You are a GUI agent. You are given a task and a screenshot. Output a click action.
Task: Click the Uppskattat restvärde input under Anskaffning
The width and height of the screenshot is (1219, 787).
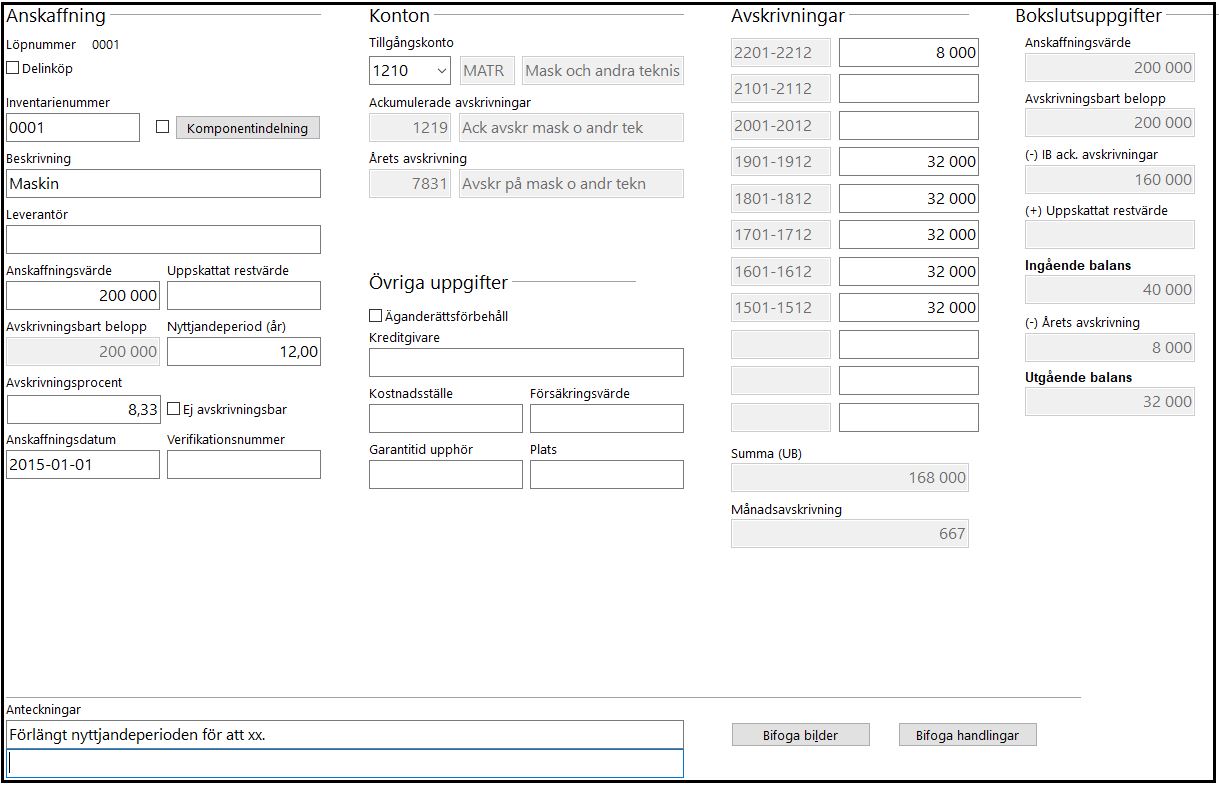(244, 296)
